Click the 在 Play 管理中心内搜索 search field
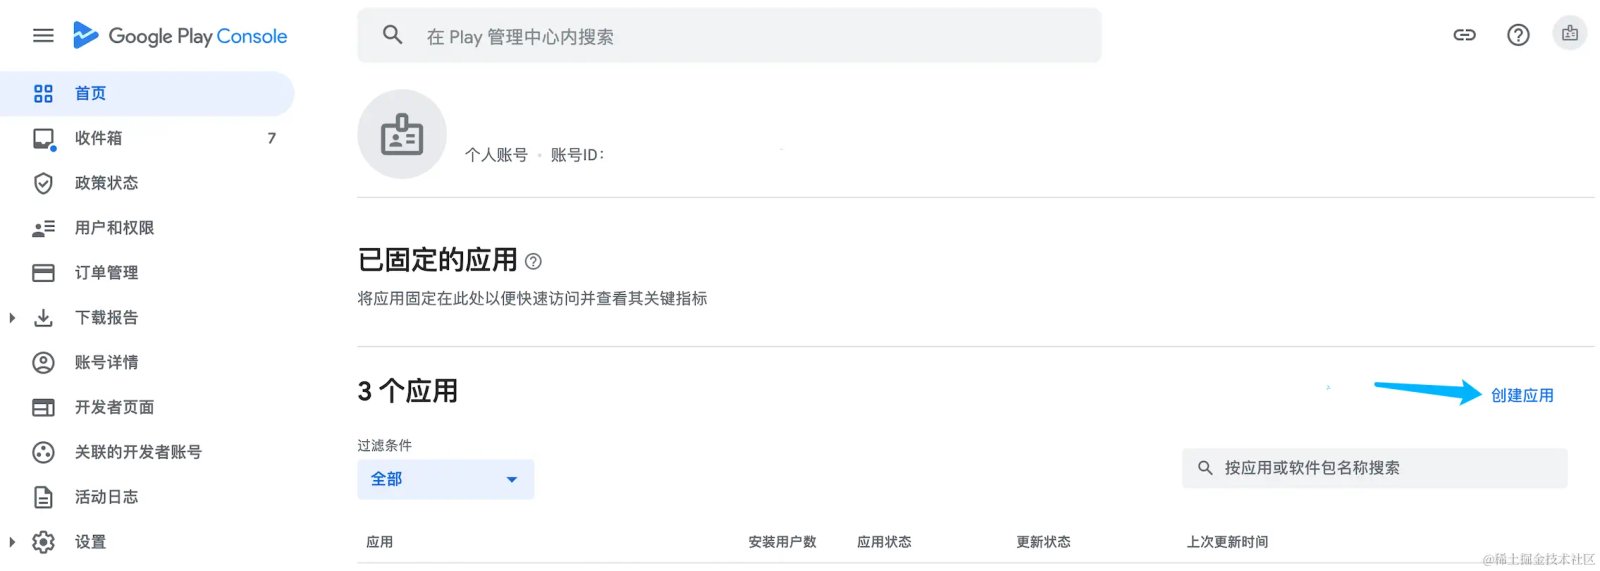Viewport: 1600px width, 571px height. (729, 36)
